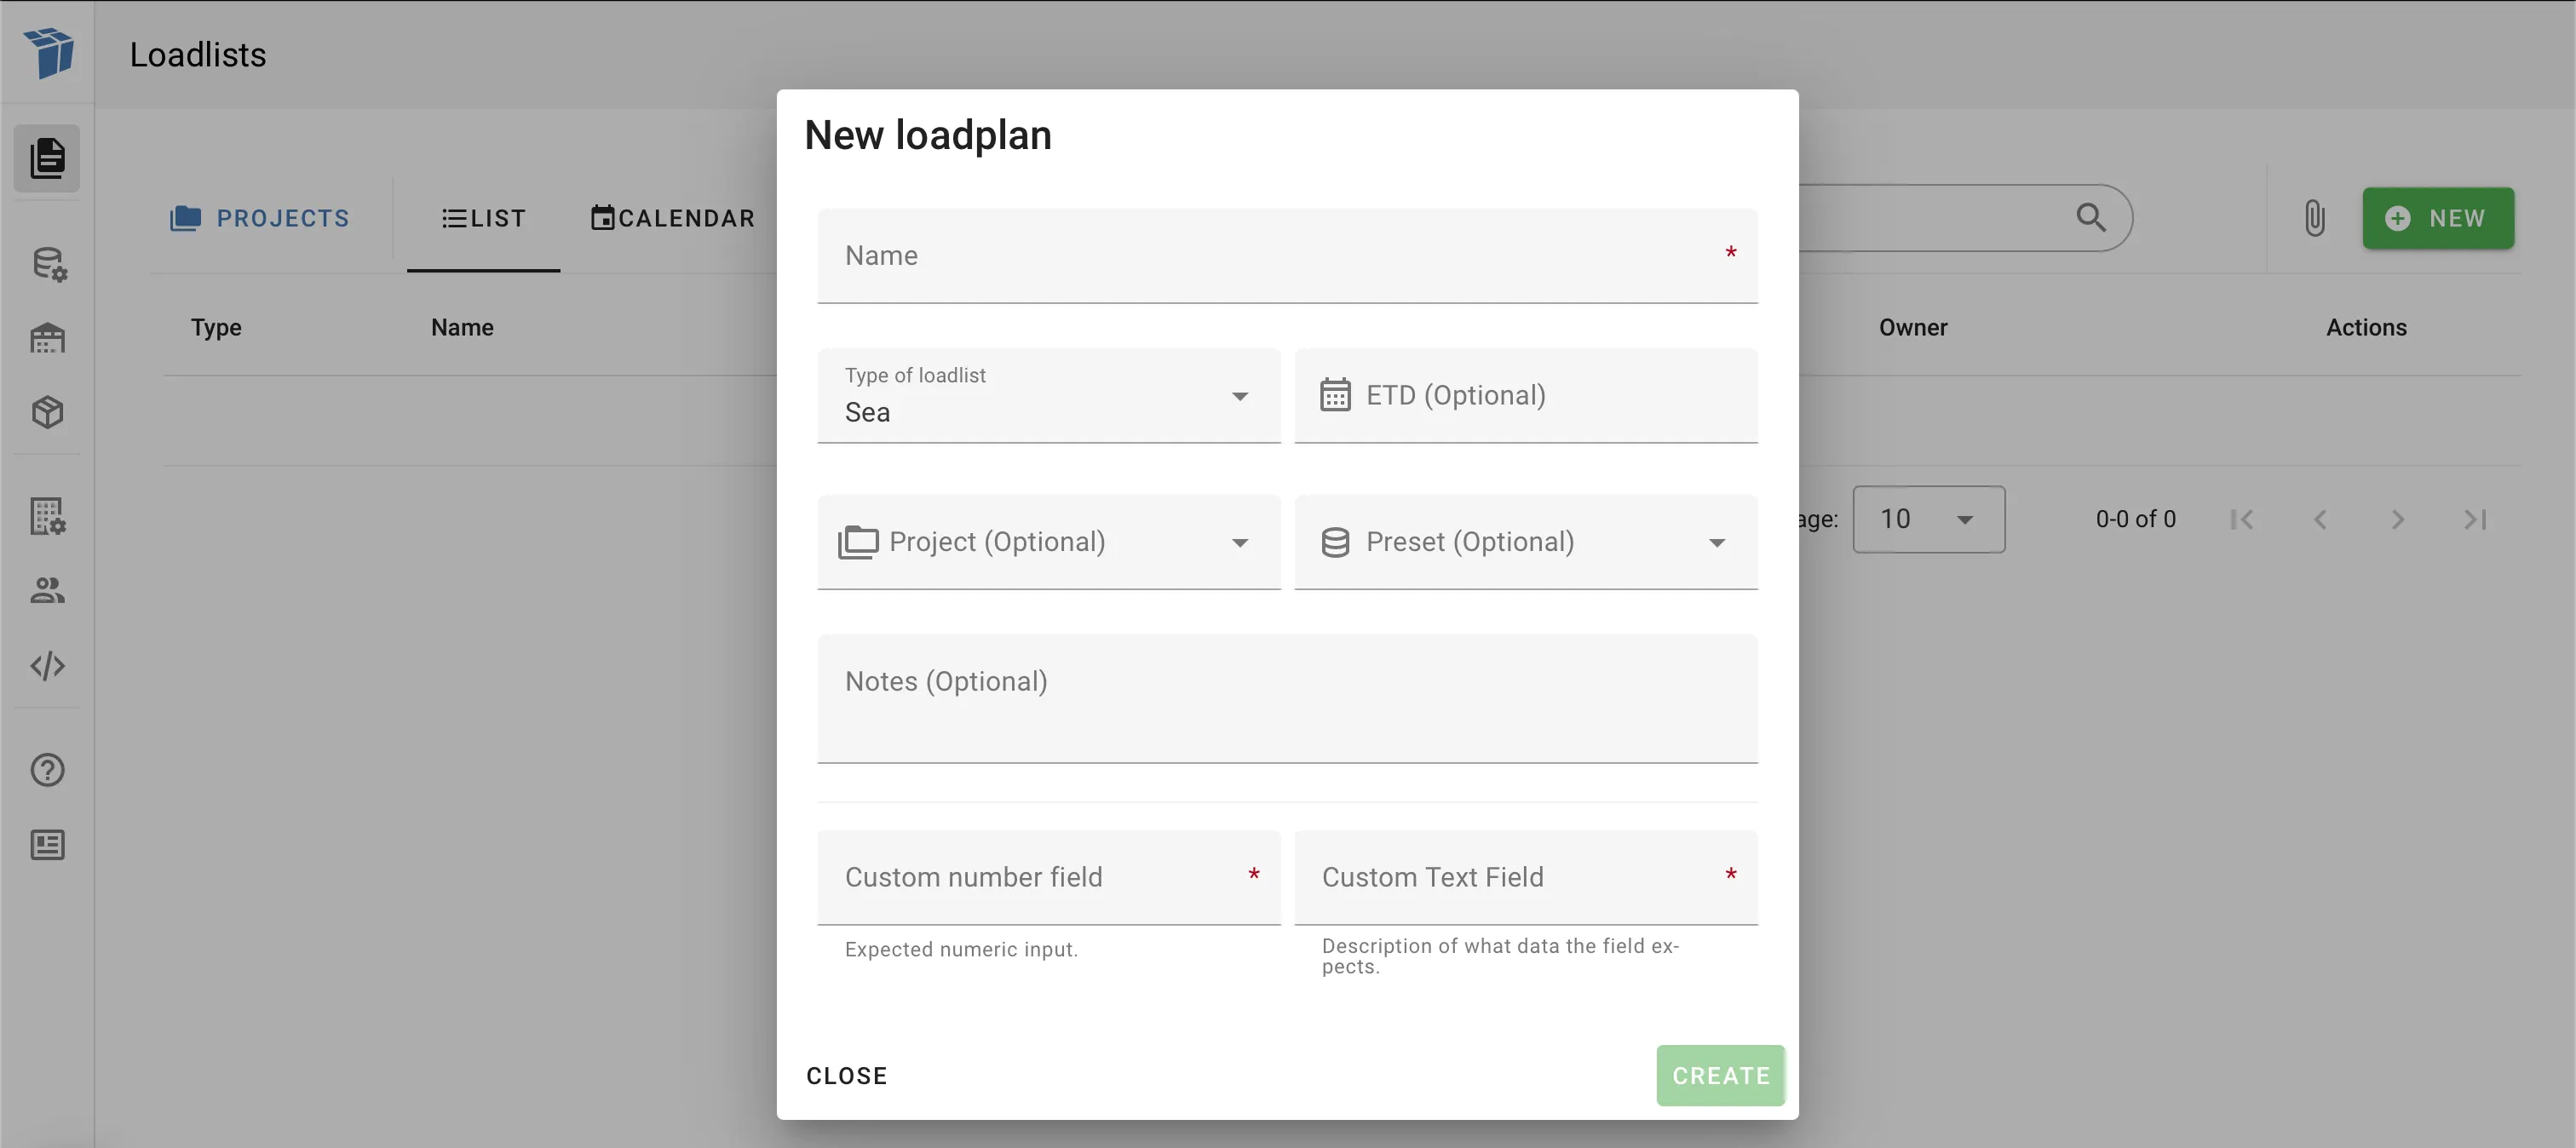This screenshot has height=1148, width=2576.
Task: Open organization settings building icon
Action: (x=47, y=516)
